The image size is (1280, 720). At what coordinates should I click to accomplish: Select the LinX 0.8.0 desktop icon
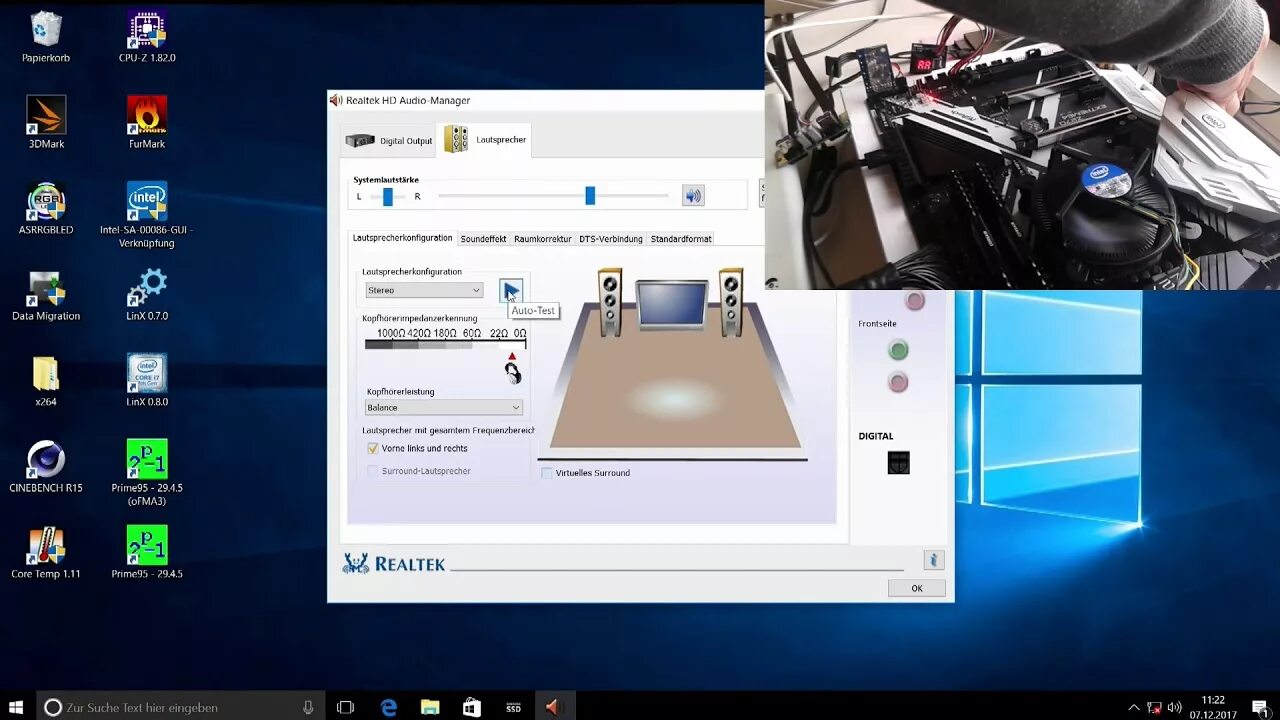[147, 373]
